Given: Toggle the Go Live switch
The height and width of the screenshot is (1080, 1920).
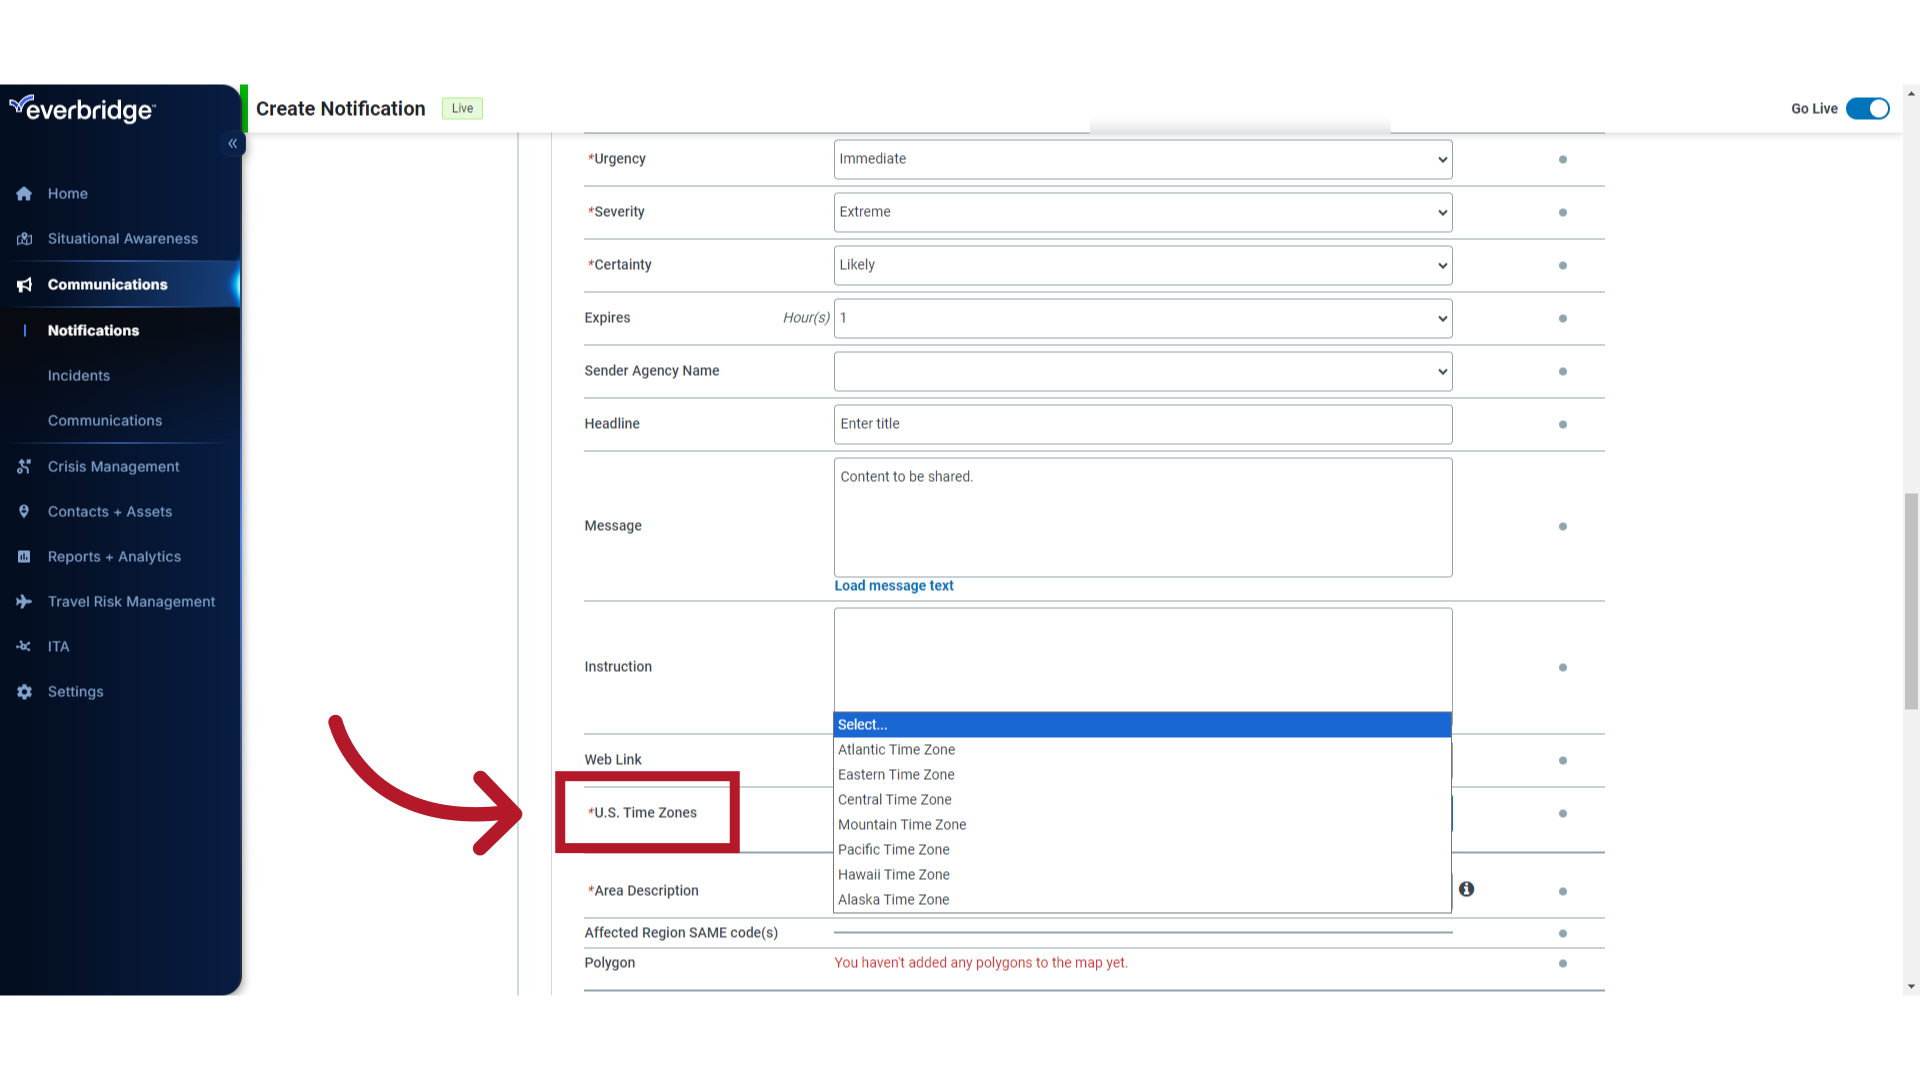Looking at the screenshot, I should coord(1867,109).
